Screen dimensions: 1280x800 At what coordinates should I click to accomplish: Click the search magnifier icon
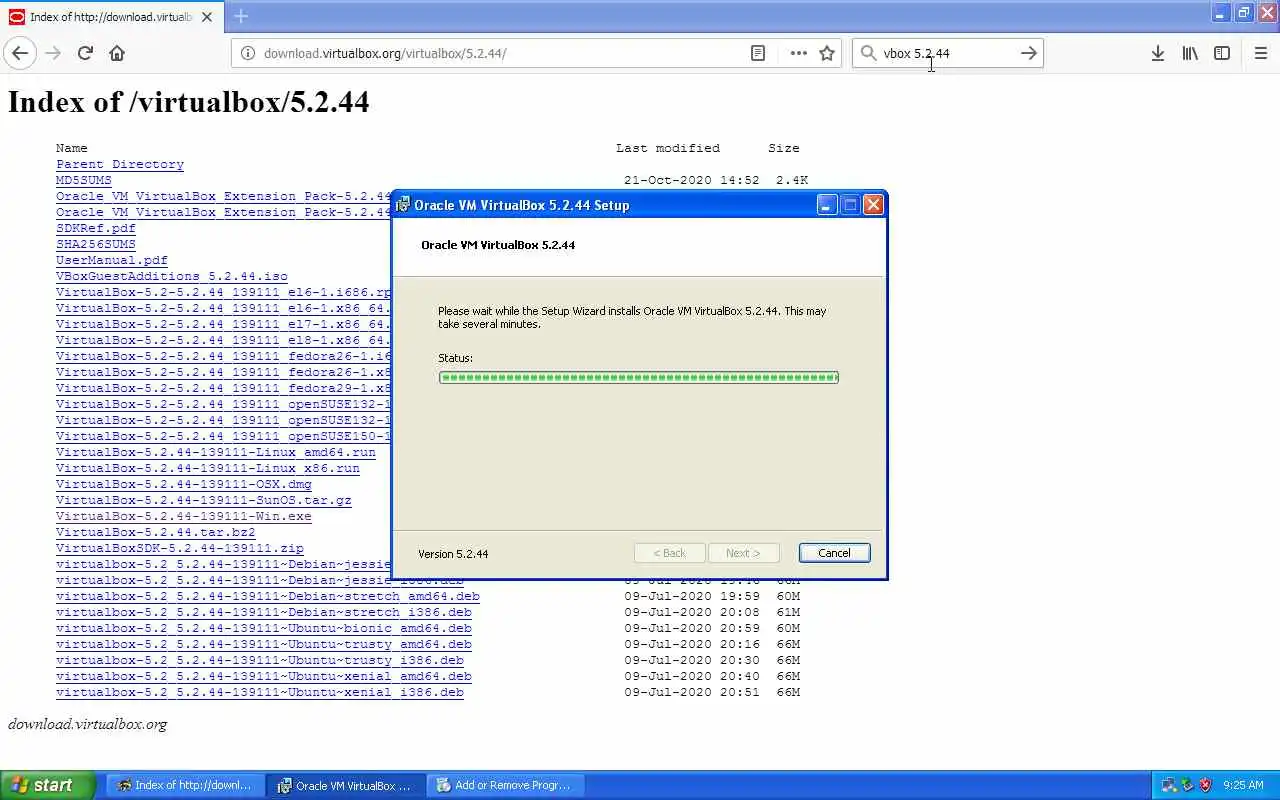click(868, 53)
